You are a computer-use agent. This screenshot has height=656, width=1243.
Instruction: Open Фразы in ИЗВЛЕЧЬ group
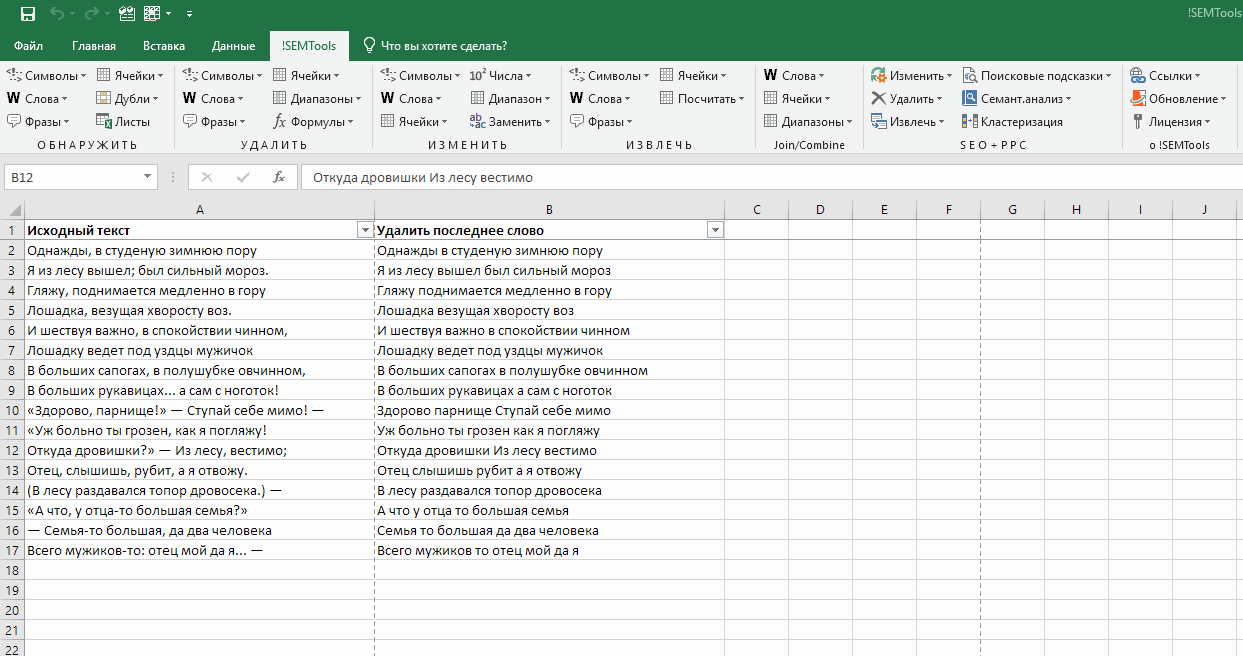tap(601, 121)
